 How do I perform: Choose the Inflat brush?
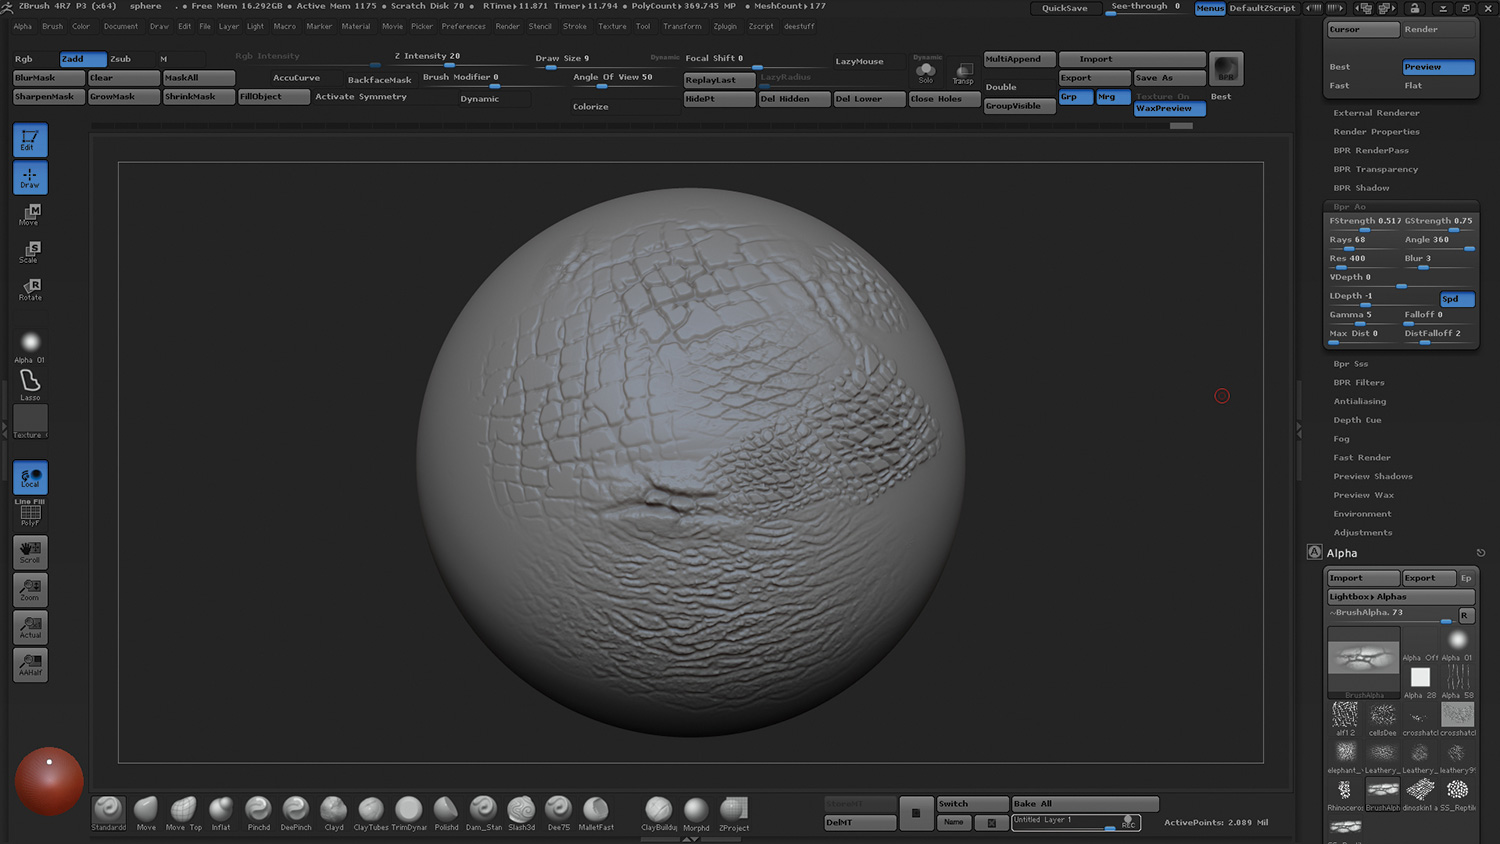[221, 810]
